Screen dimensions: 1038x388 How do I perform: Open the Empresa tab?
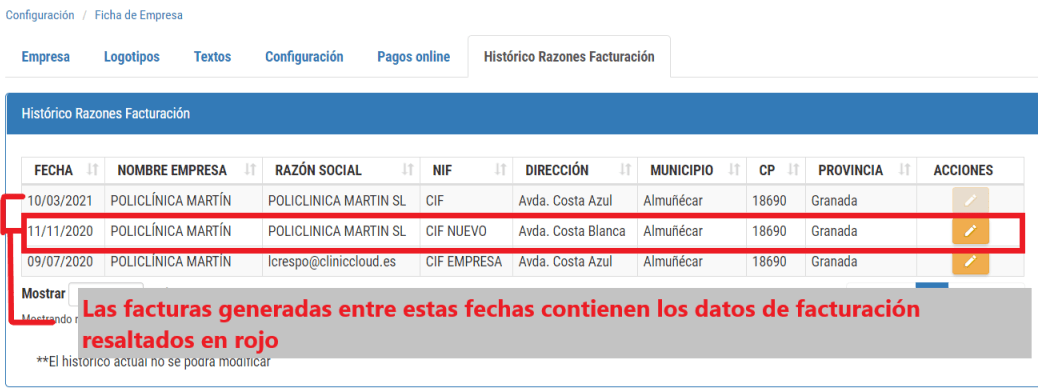click(46, 57)
